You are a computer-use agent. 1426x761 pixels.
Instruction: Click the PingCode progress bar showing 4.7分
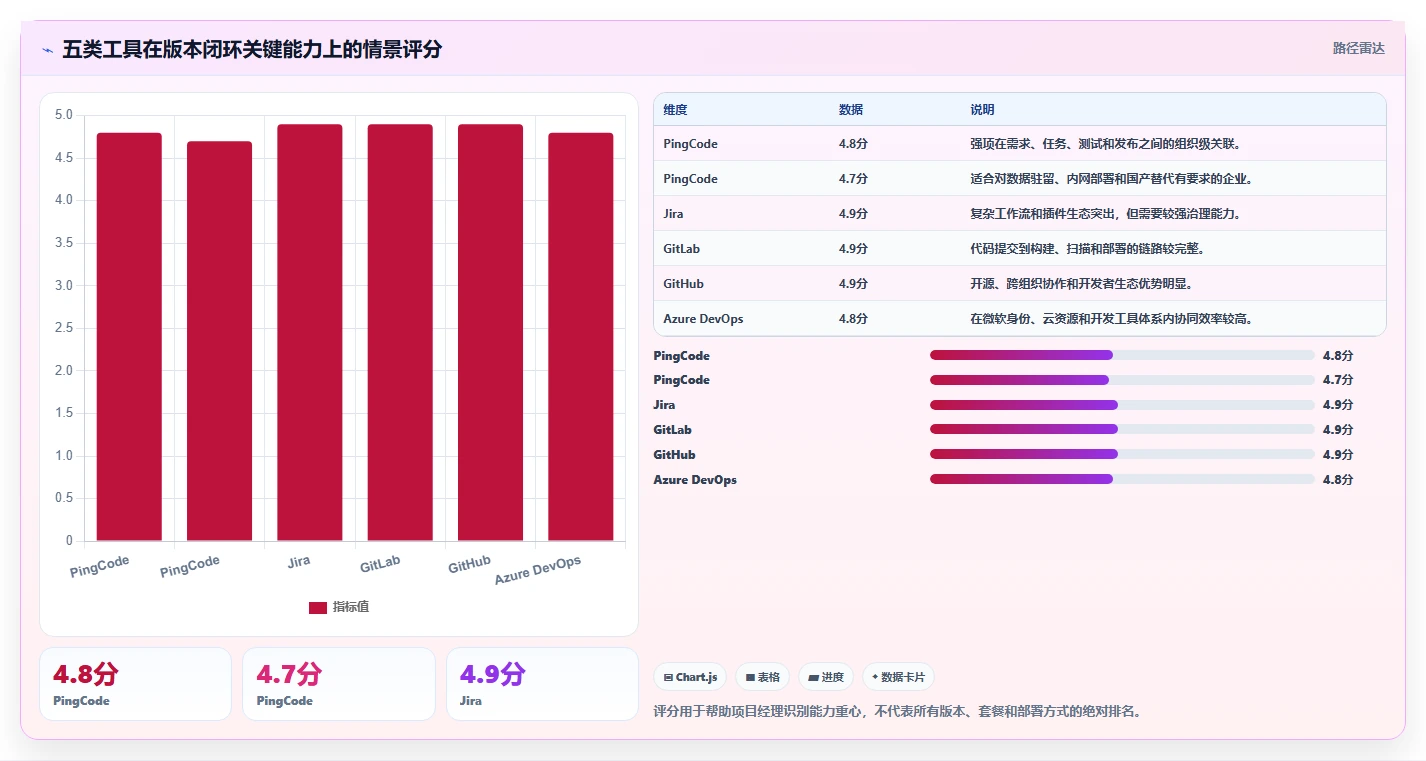(1122, 380)
